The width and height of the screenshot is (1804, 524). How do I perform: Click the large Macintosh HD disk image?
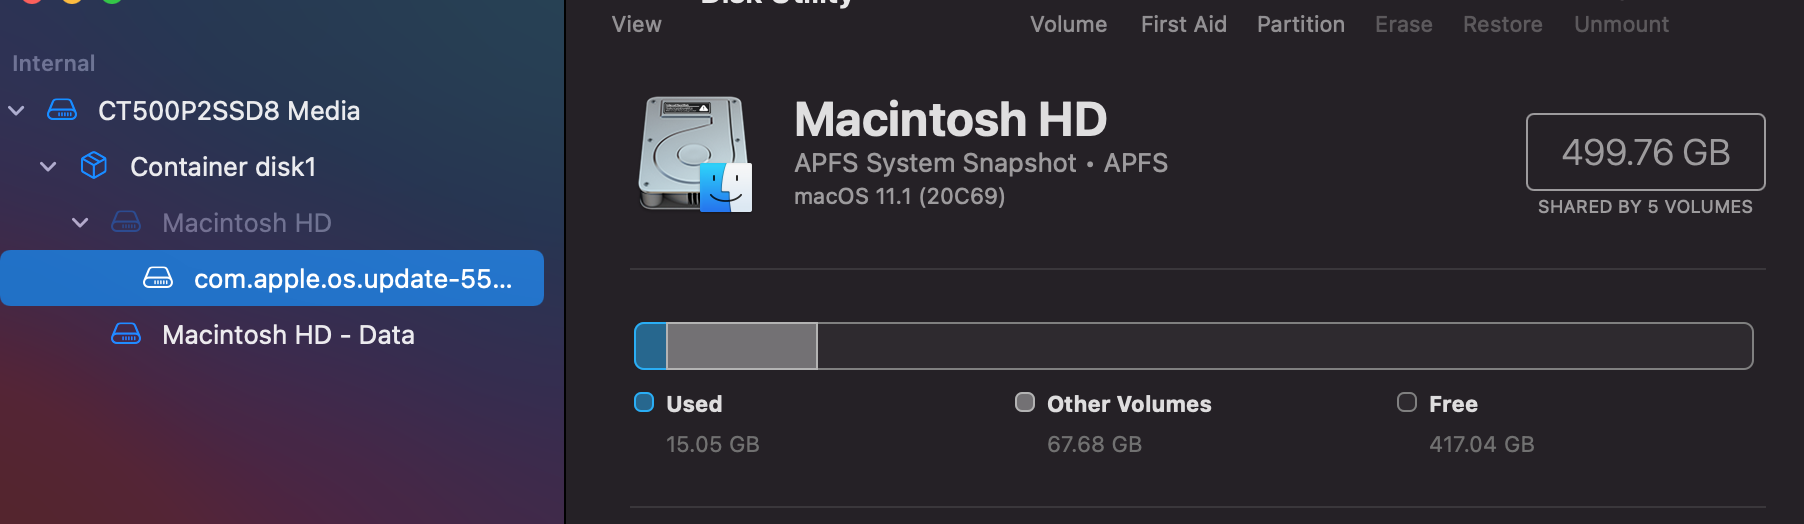point(696,155)
